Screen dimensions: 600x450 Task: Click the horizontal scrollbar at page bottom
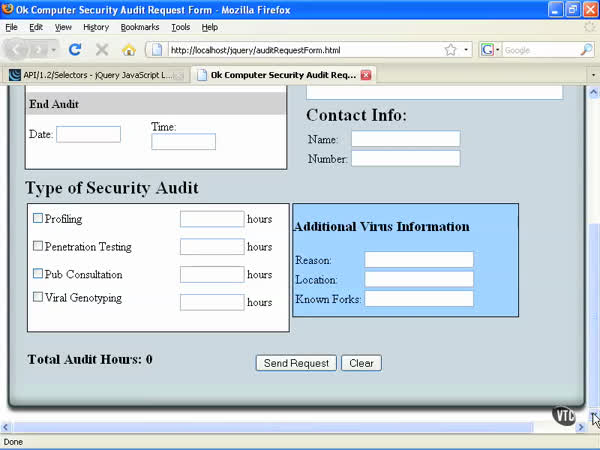coord(300,427)
